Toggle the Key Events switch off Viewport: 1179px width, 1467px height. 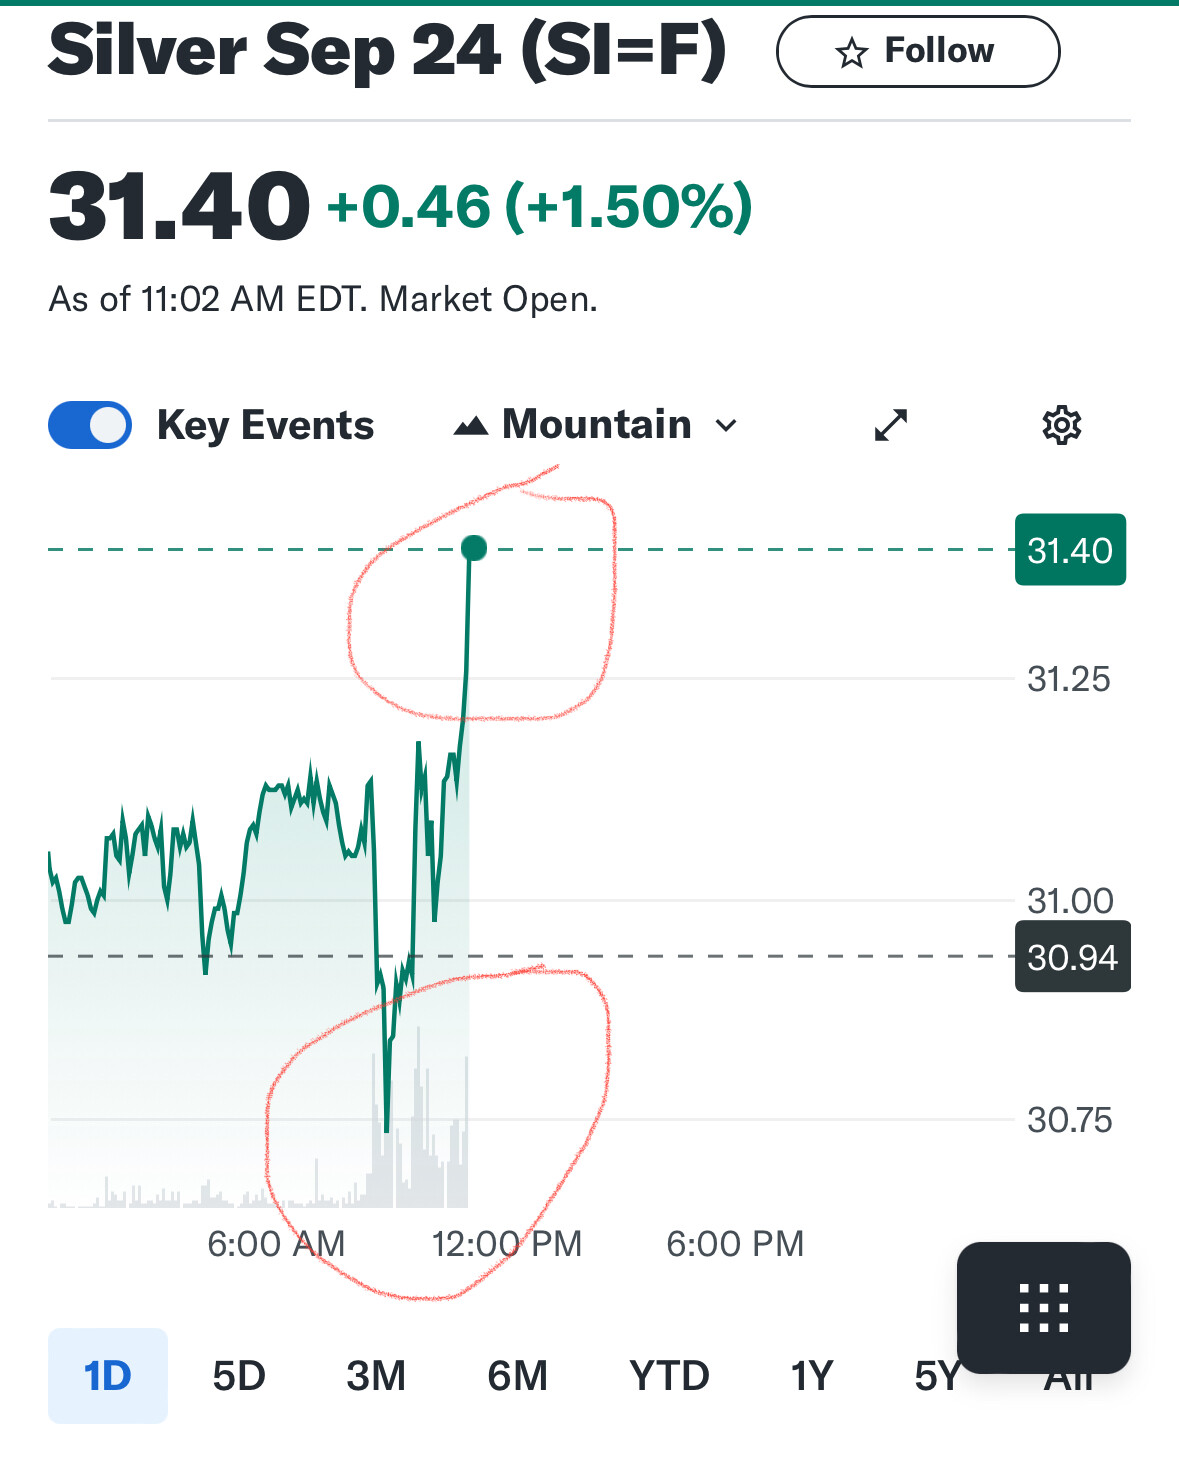click(90, 425)
